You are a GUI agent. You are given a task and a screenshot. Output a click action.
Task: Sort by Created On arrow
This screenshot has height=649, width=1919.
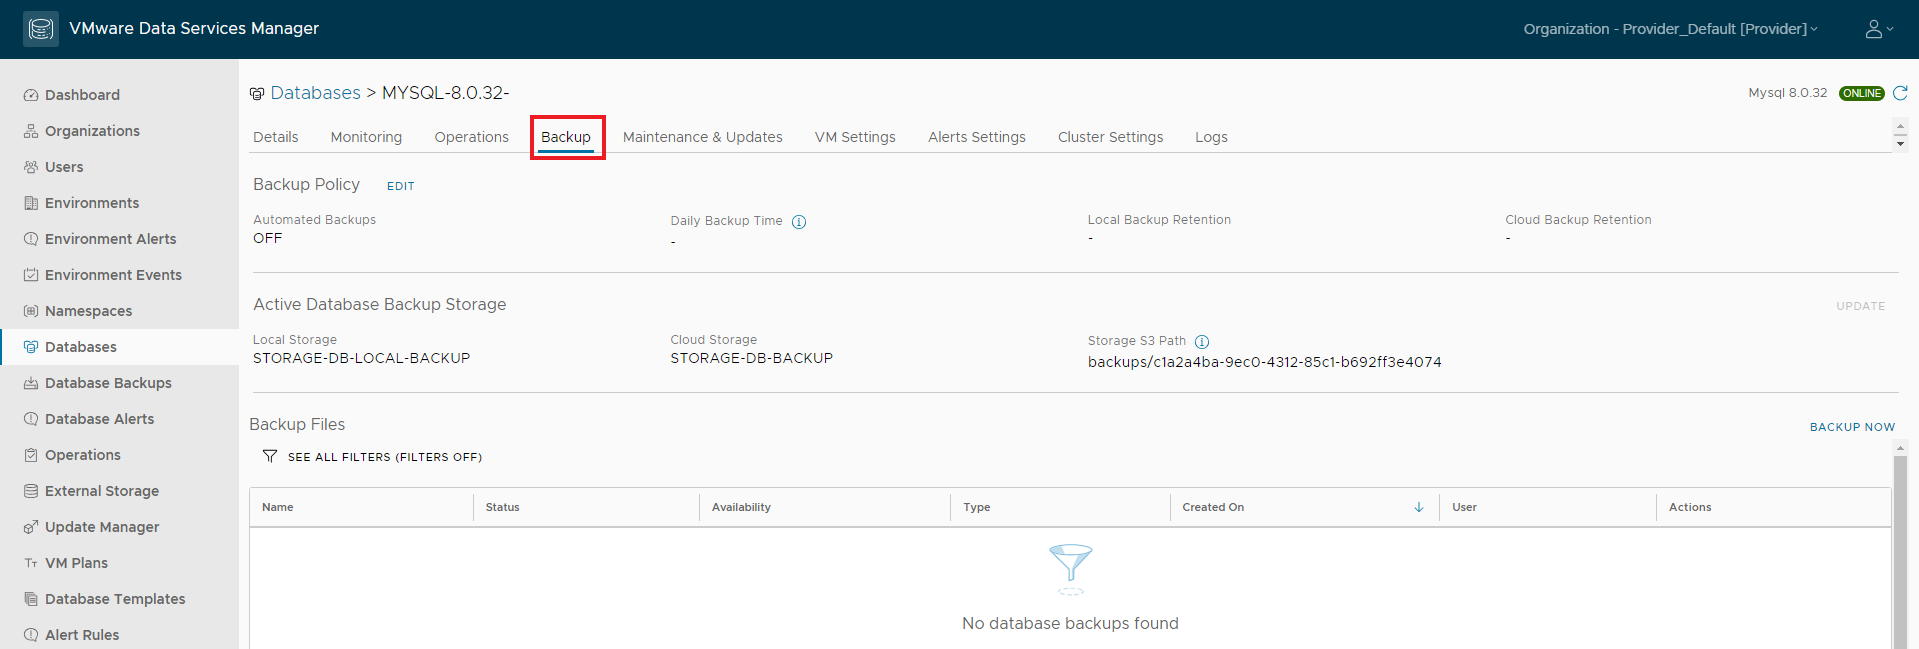(1419, 507)
